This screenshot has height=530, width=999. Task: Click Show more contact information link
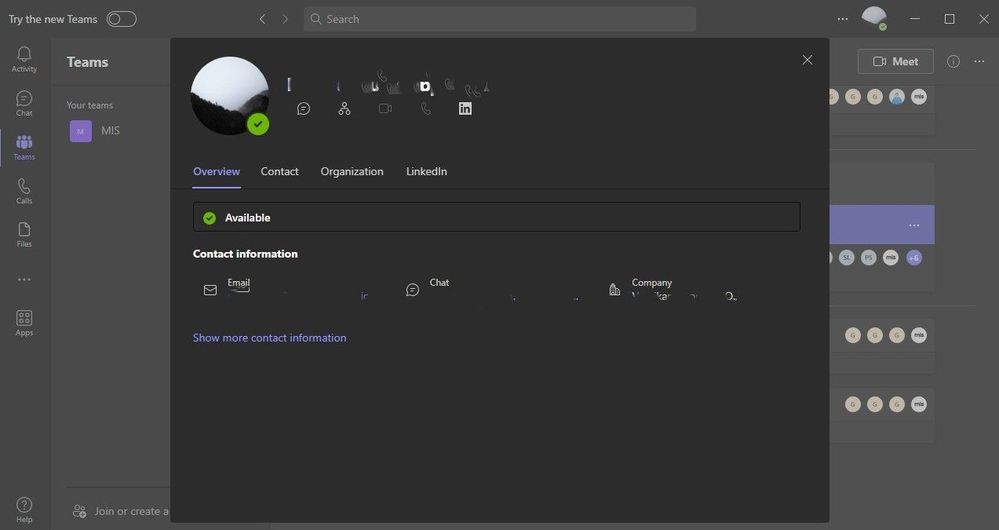[270, 338]
